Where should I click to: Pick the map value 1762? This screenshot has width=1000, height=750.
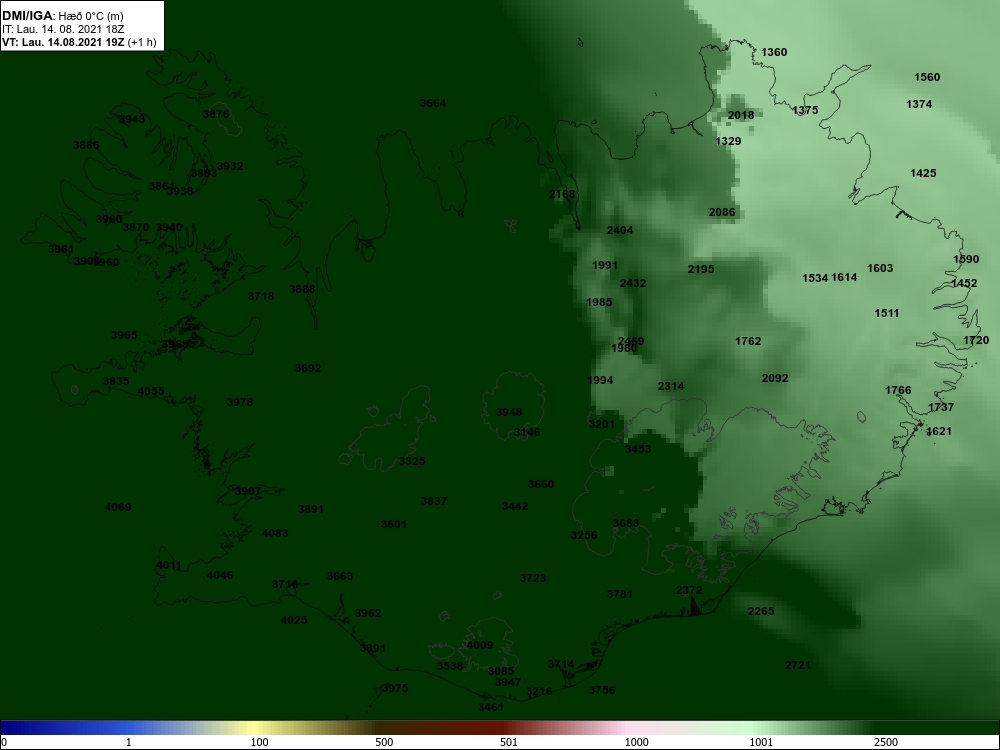tap(748, 342)
